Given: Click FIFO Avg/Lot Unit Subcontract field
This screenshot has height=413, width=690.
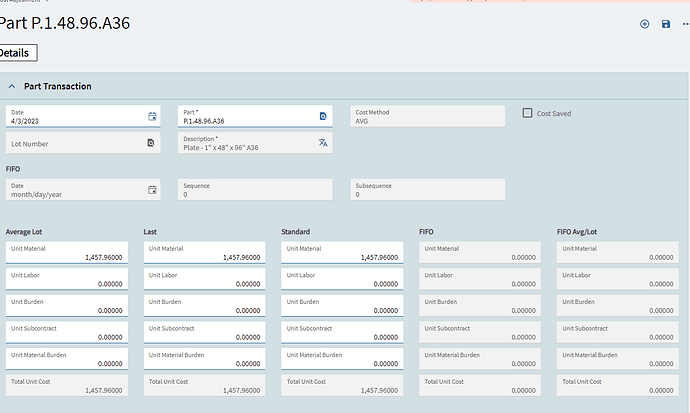Looking at the screenshot, I should pyautogui.click(x=618, y=333).
